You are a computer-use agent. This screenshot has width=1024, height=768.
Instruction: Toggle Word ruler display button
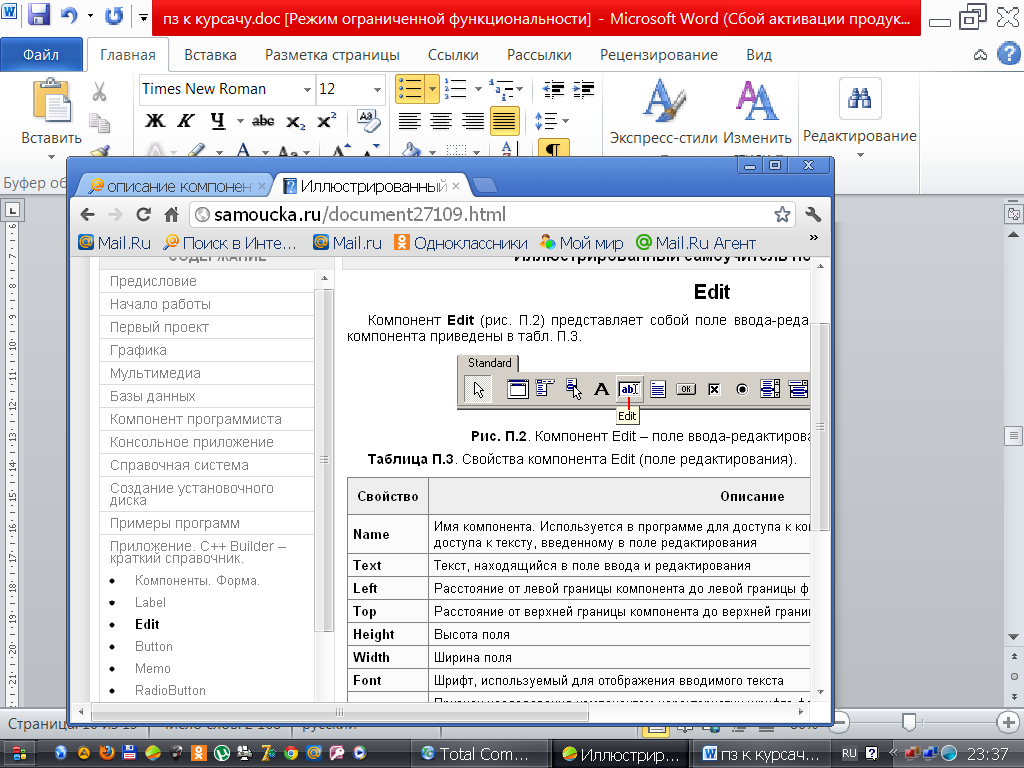tap(1013, 214)
